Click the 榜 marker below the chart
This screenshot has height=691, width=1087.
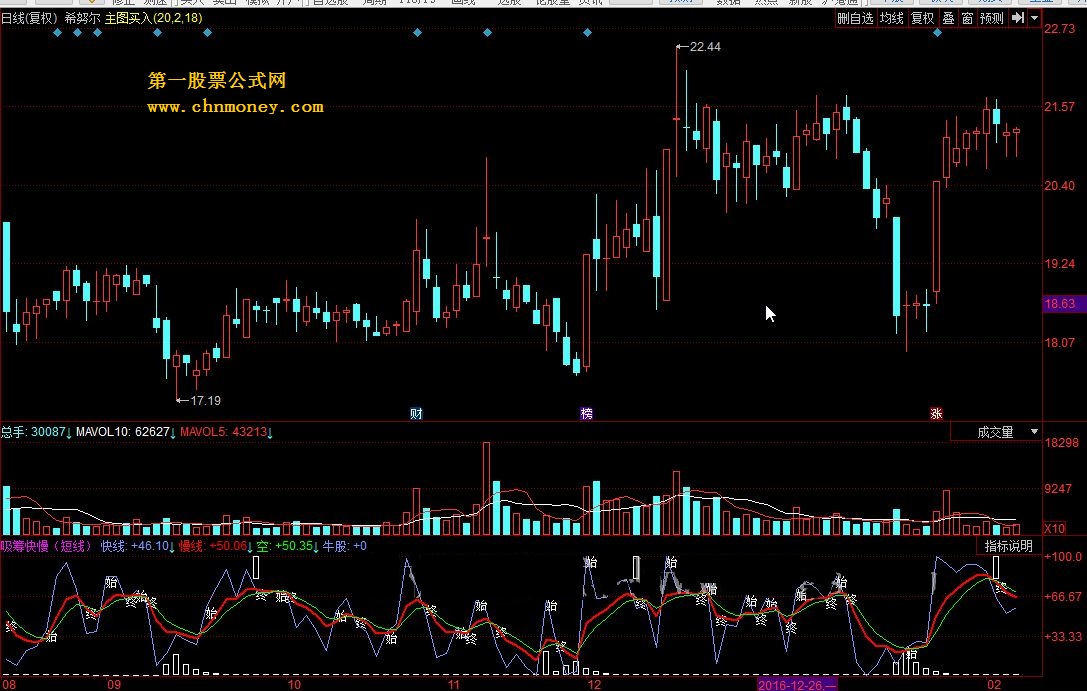point(586,414)
